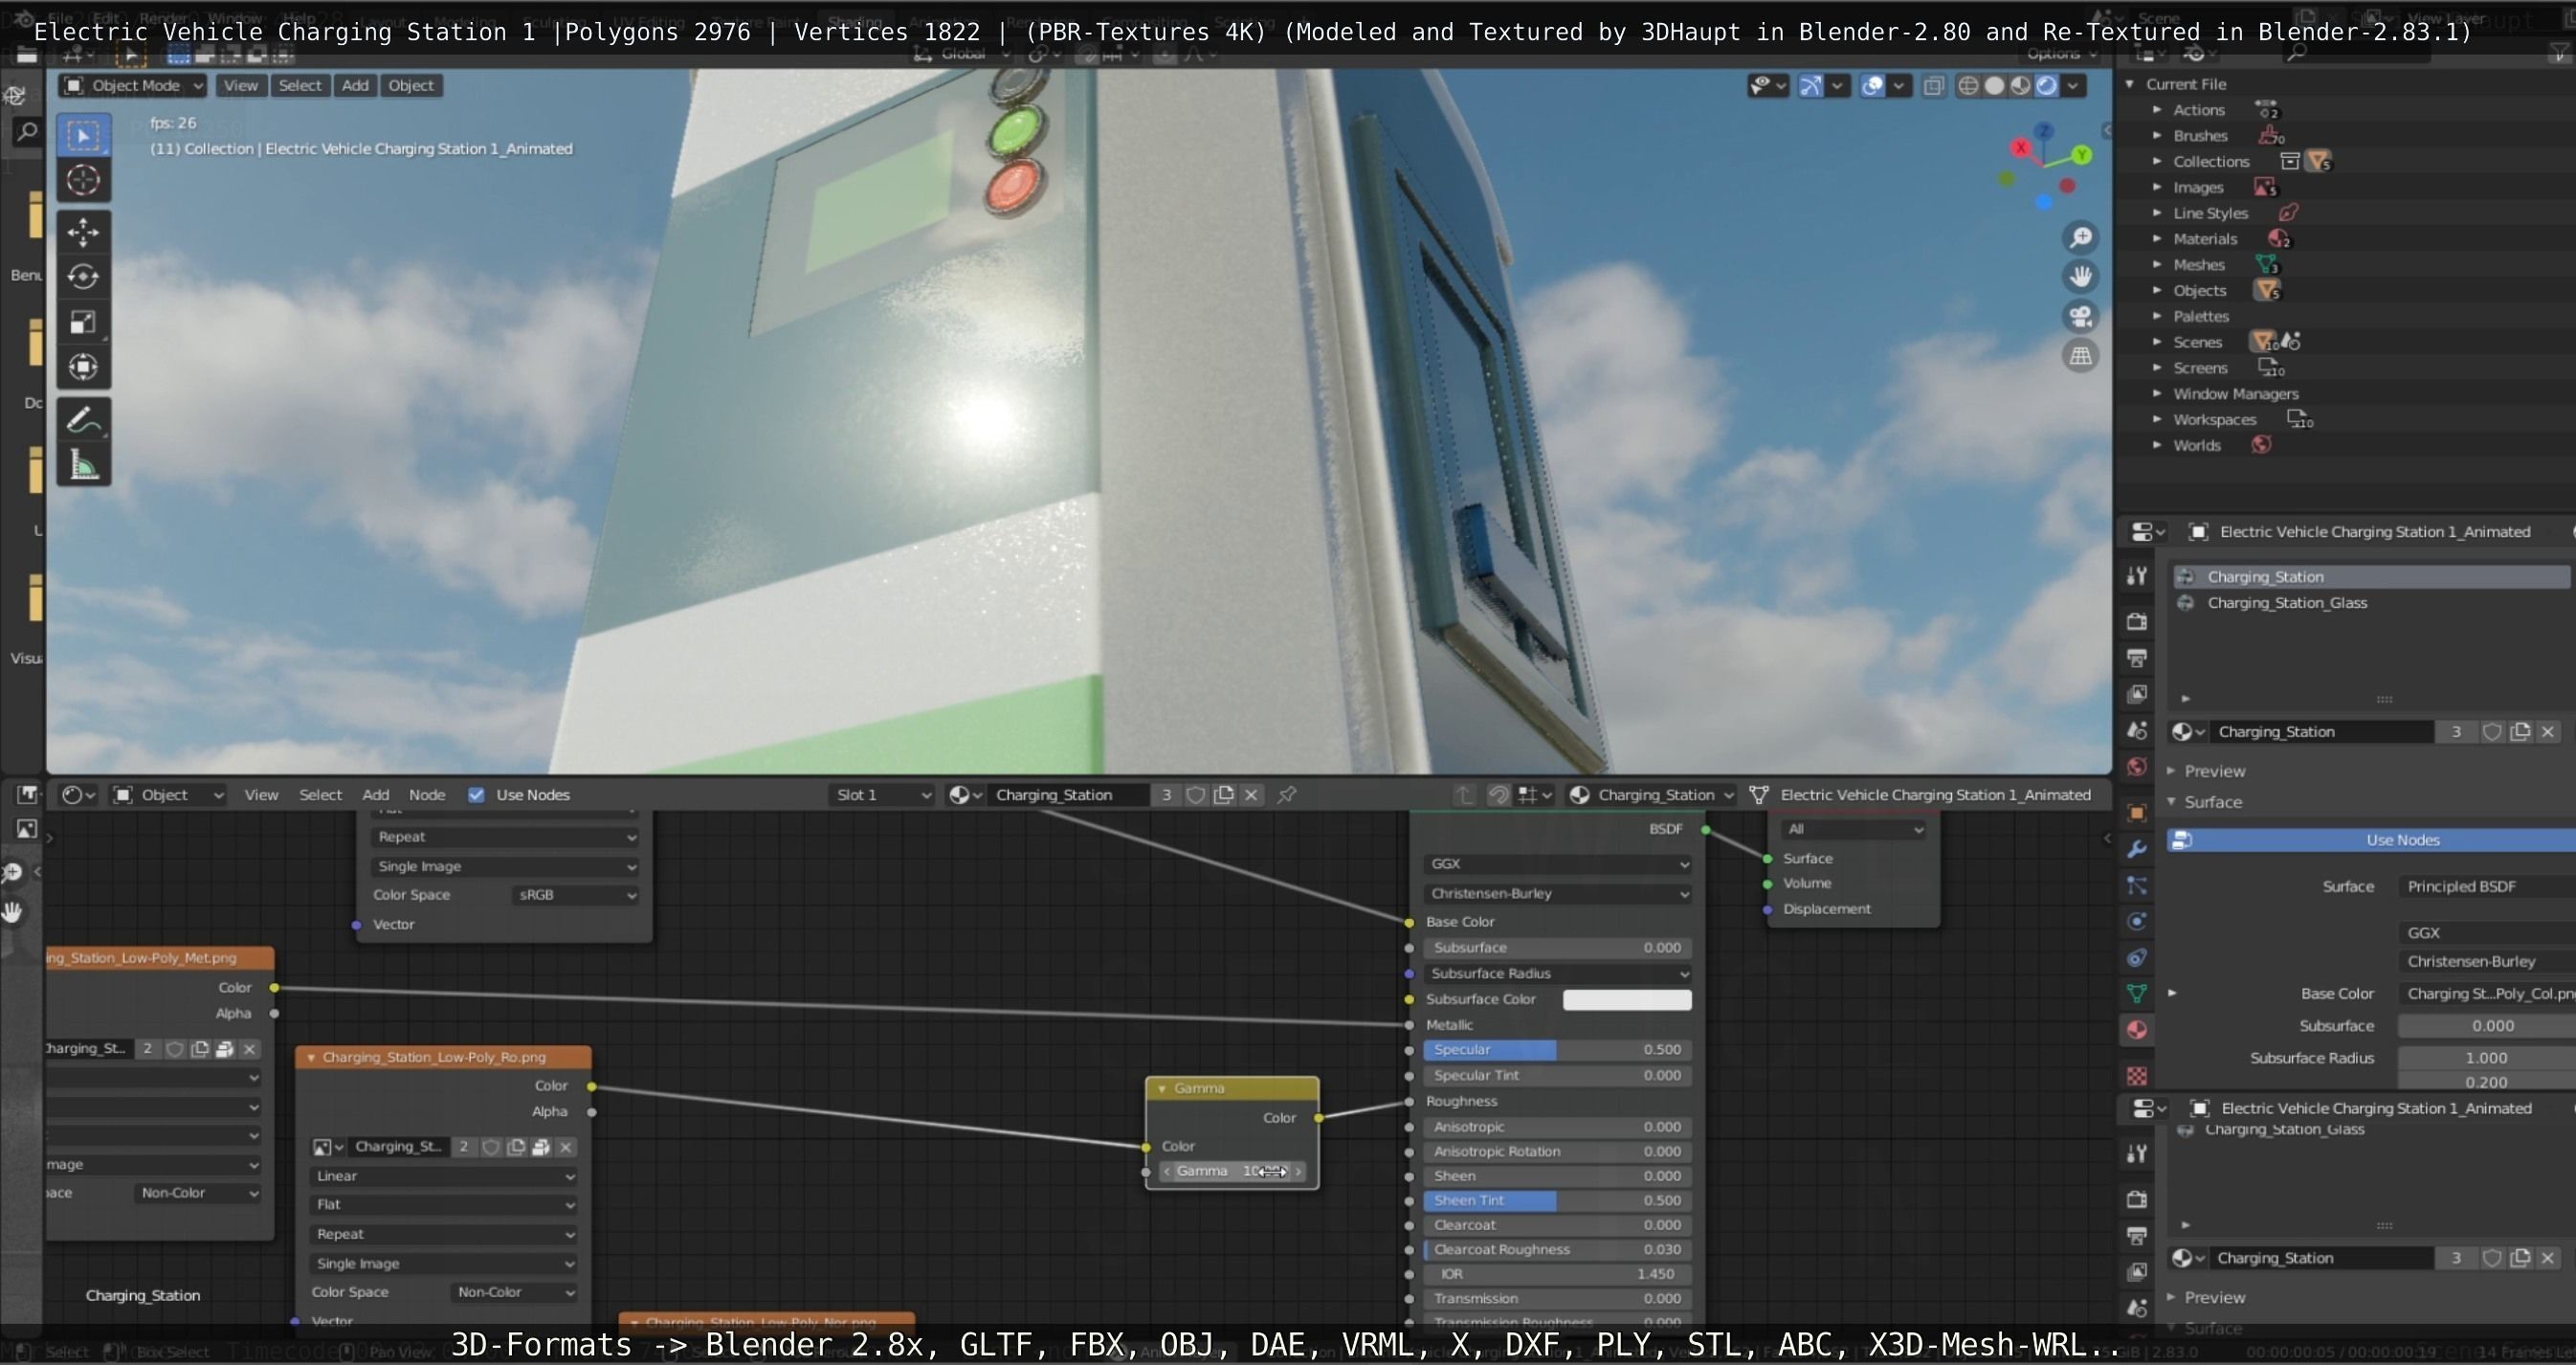Click the camera view icon

[2081, 317]
